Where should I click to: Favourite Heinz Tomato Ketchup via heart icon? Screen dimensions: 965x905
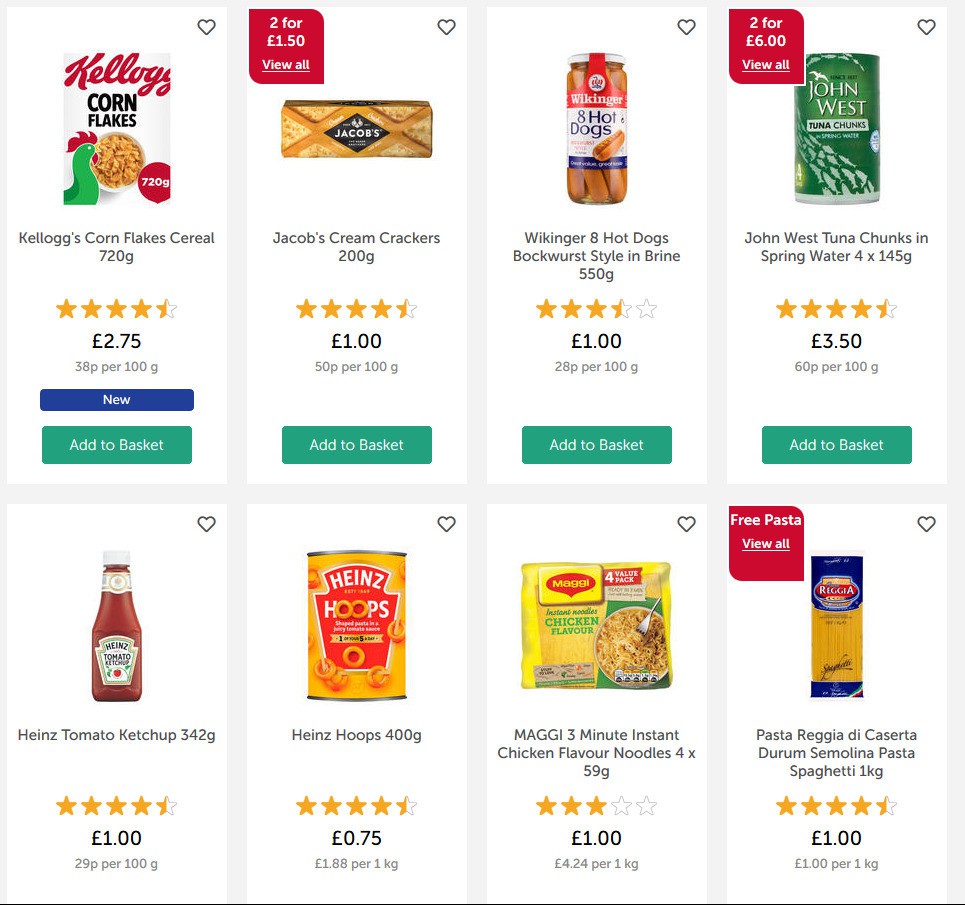pyautogui.click(x=206, y=524)
